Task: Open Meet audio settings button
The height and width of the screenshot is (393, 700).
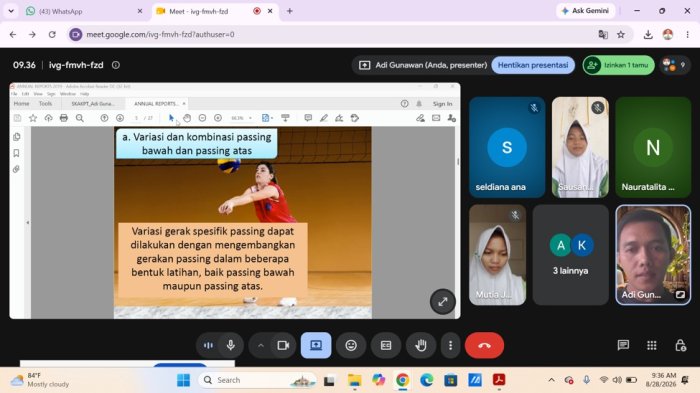Action: (208, 345)
